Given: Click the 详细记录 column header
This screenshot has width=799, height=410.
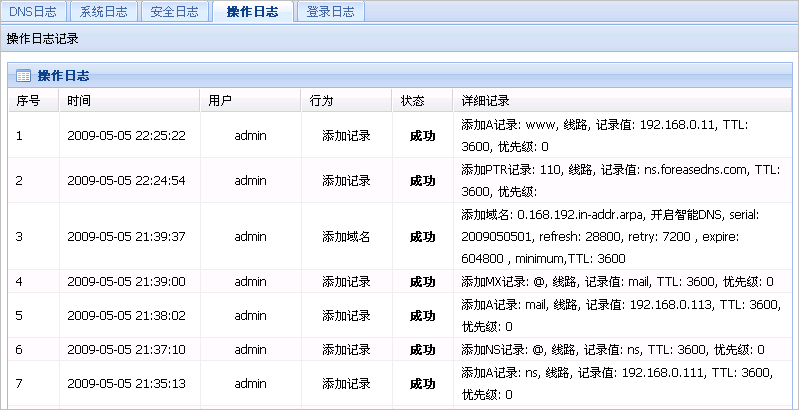Looking at the screenshot, I should point(486,101).
